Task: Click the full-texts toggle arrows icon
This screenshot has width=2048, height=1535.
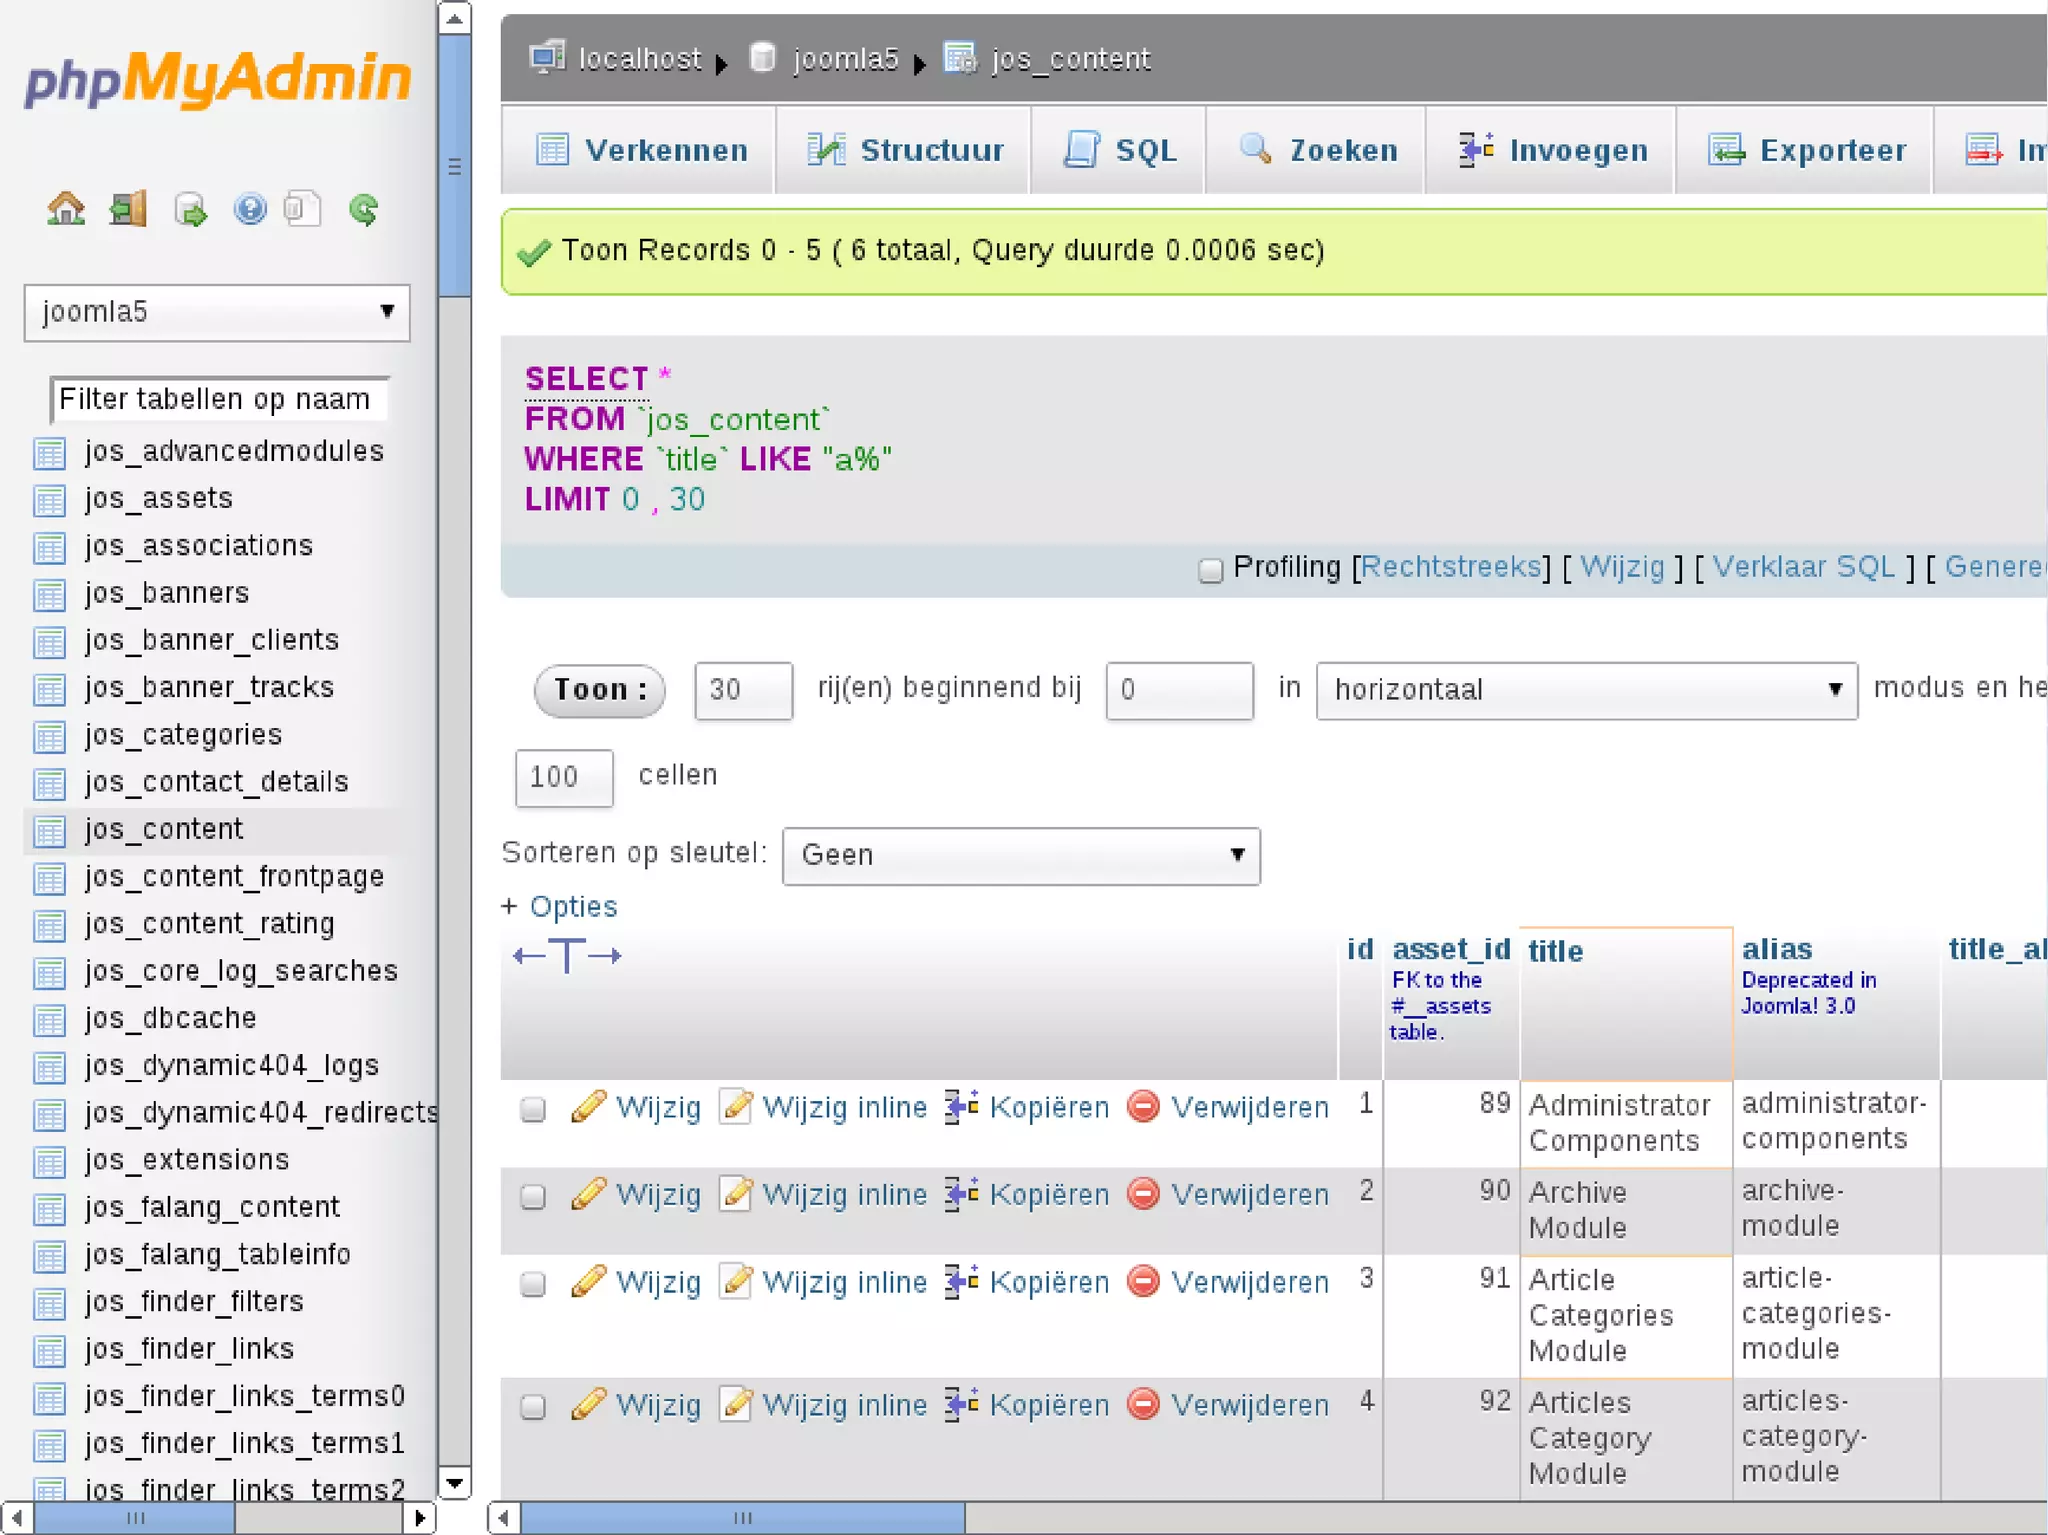Action: (567, 956)
